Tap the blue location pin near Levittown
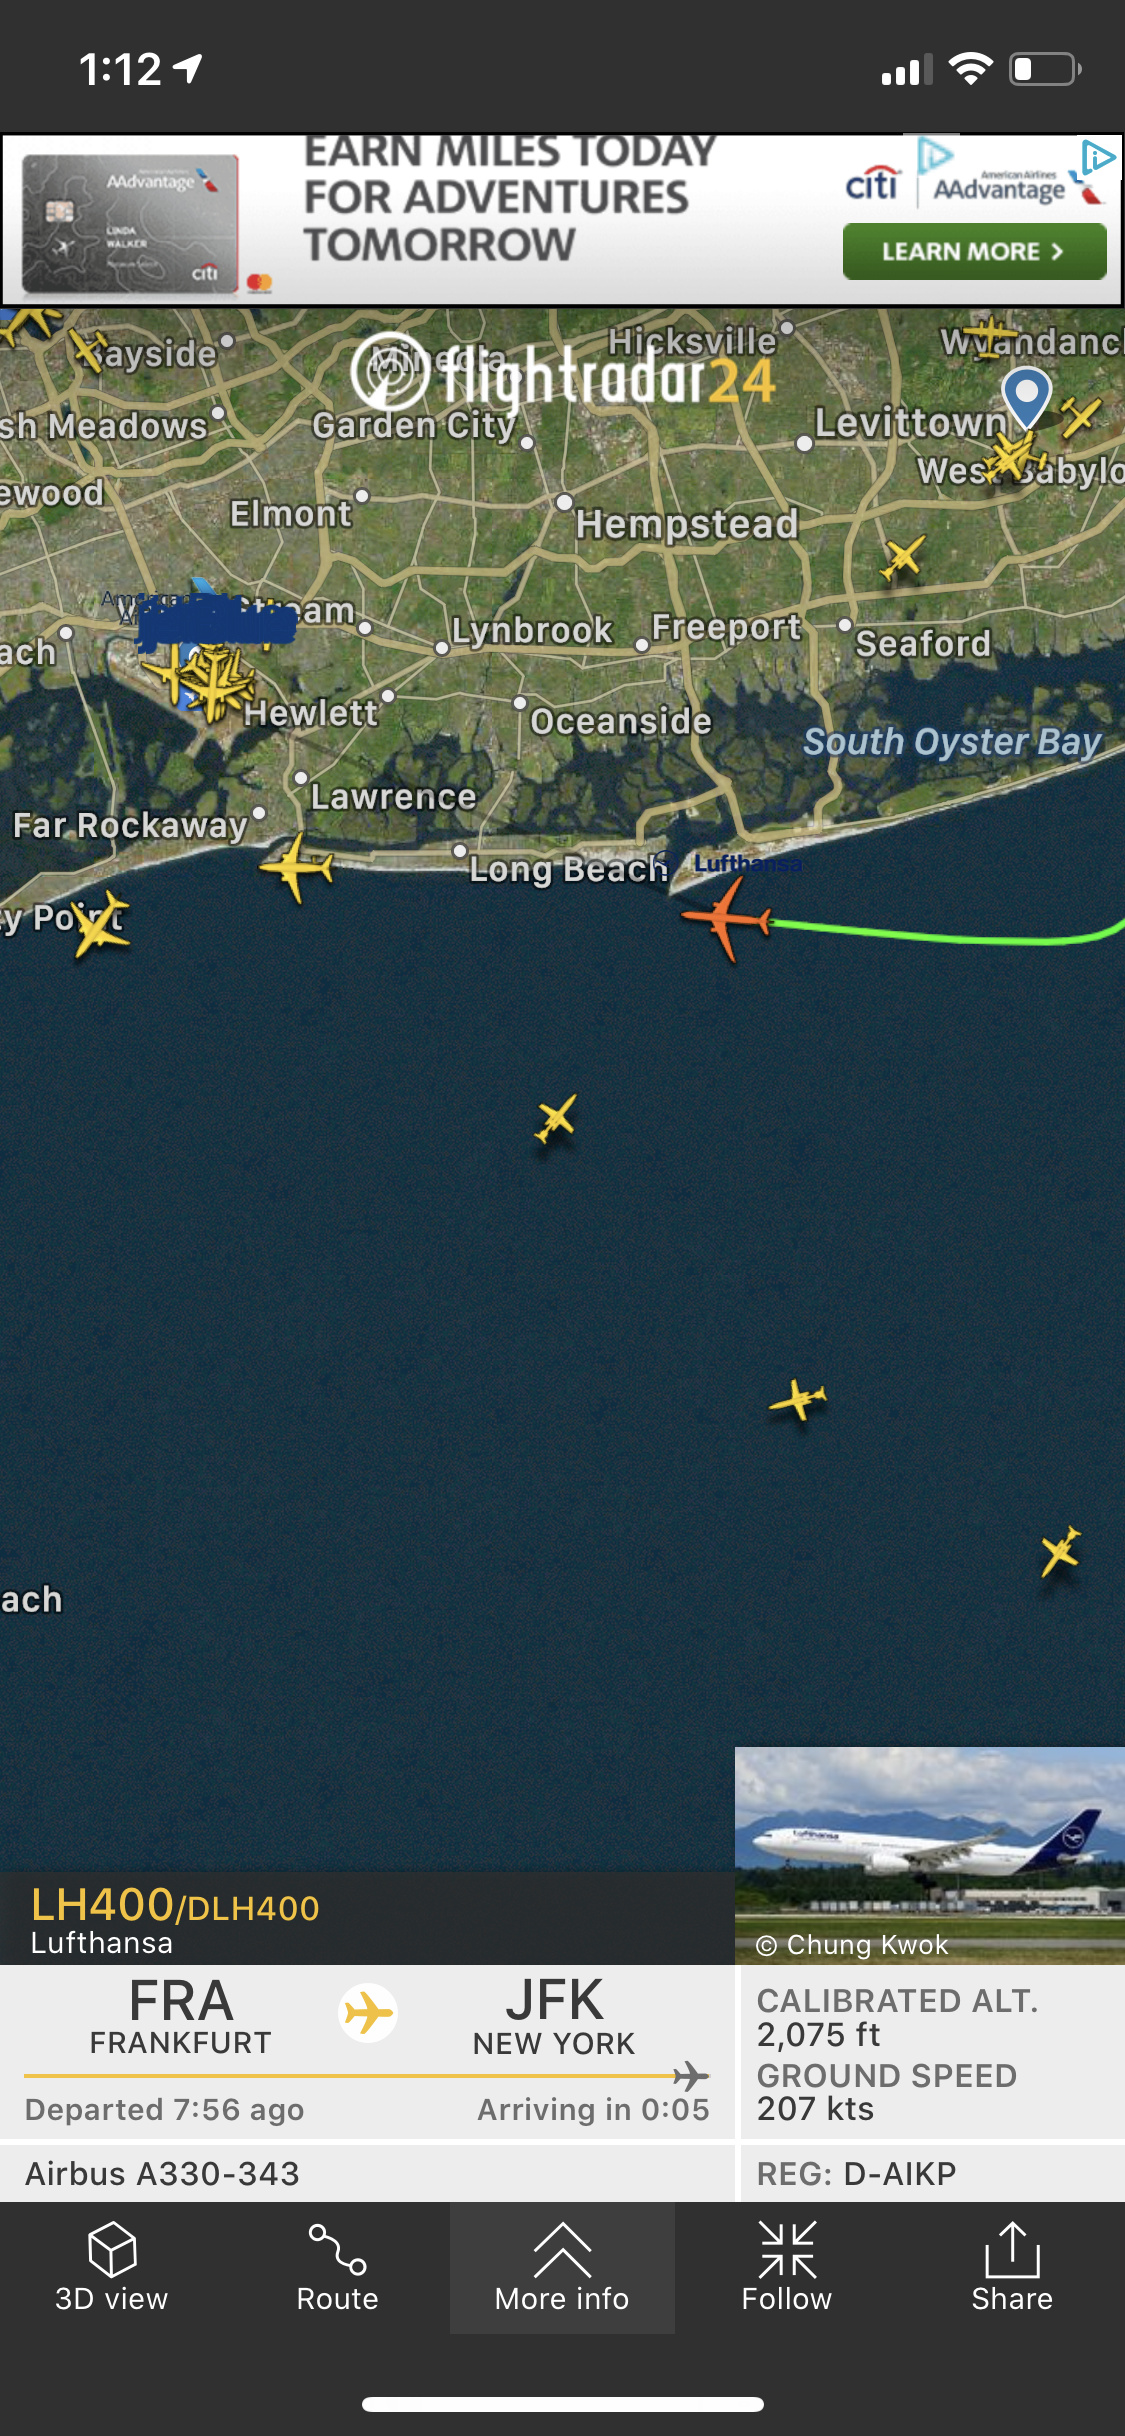 [1027, 397]
